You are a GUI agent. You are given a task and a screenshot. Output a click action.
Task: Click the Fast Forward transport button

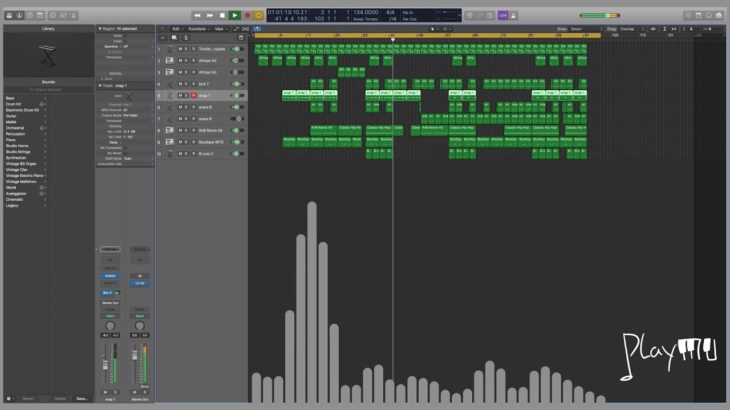pyautogui.click(x=210, y=15)
